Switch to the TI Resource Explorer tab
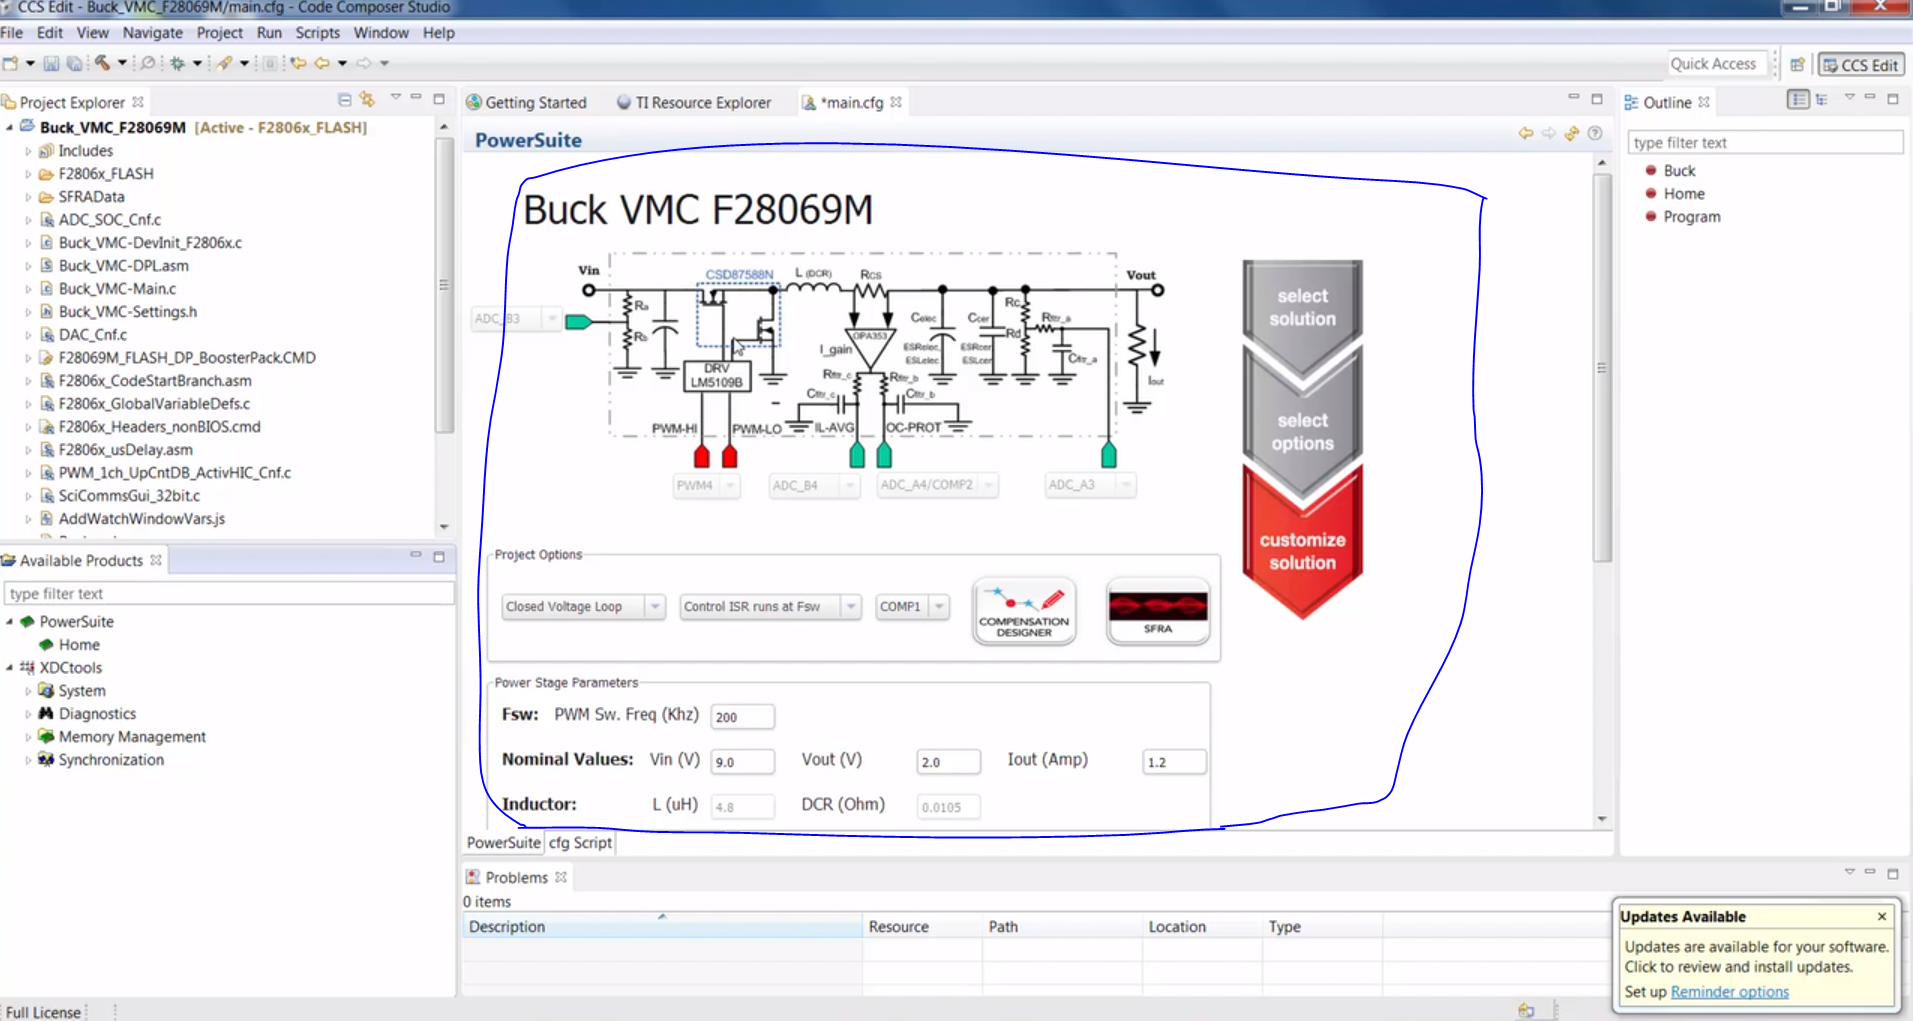Screen dimensions: 1913x1021 [694, 102]
